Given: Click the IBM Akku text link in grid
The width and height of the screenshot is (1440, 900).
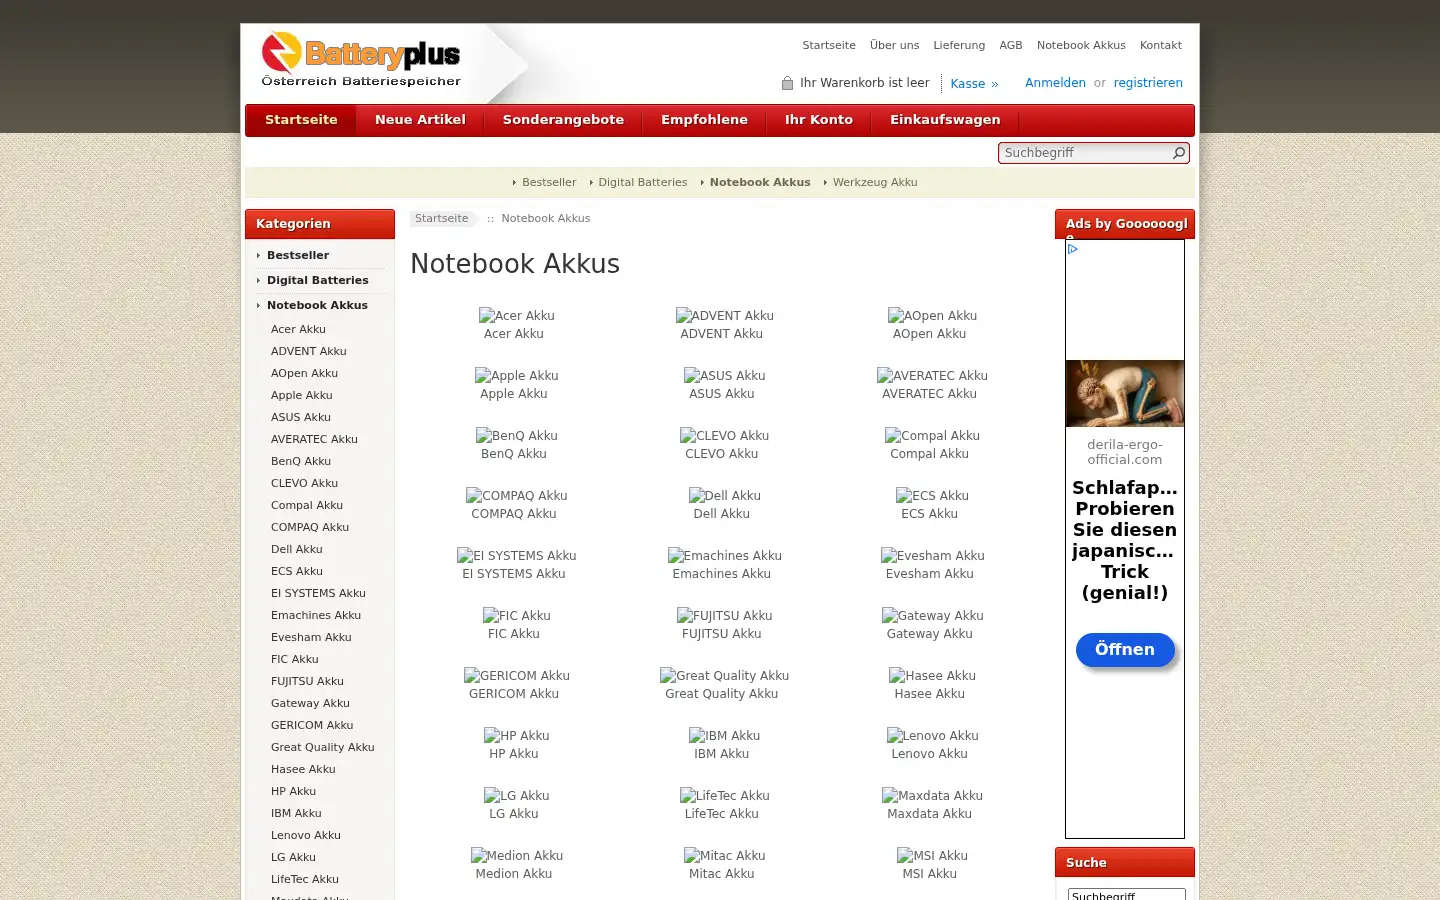Looking at the screenshot, I should tap(722, 754).
